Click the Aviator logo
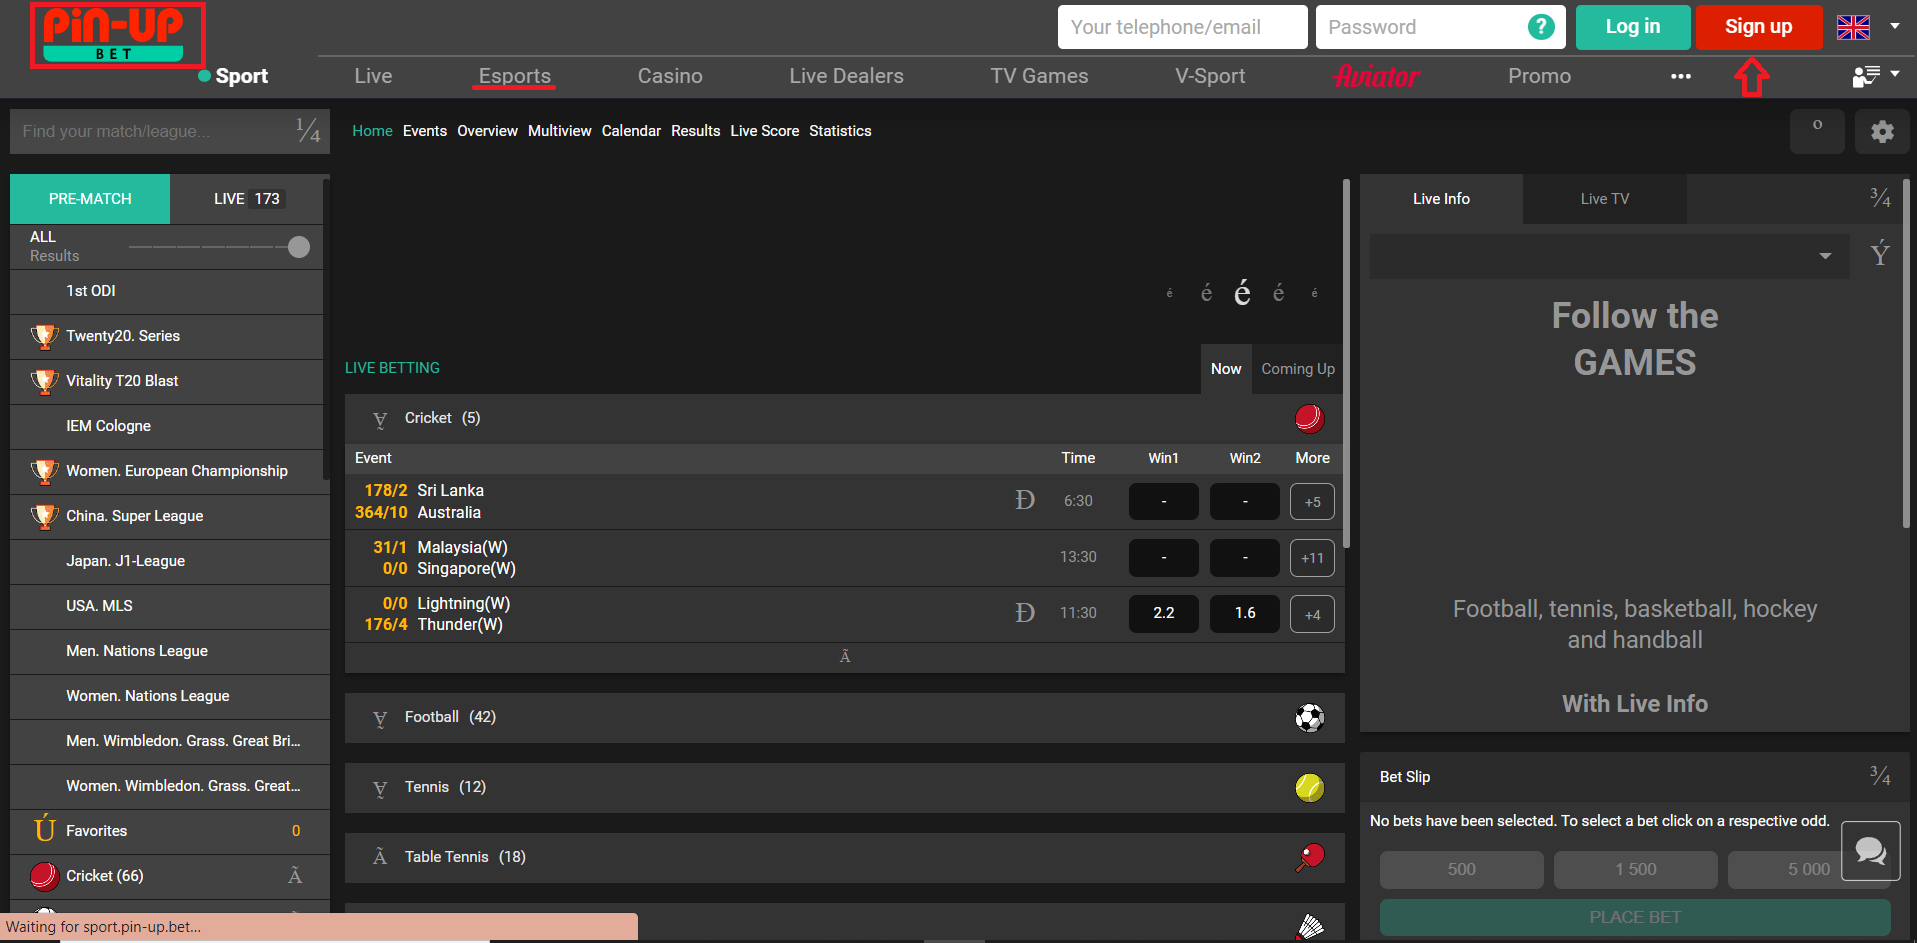This screenshot has height=943, width=1917. coord(1376,76)
